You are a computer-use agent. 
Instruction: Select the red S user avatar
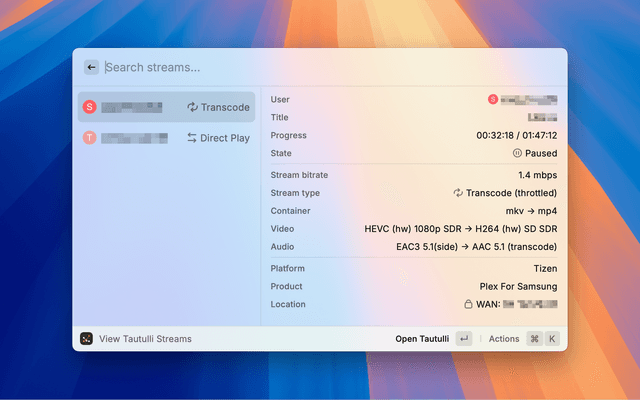tap(90, 107)
